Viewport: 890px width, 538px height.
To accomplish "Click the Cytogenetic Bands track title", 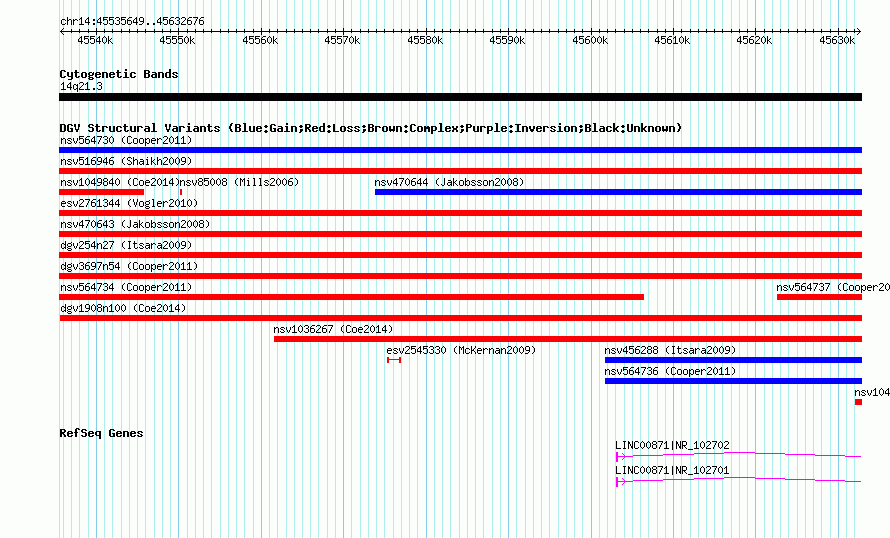I will pos(119,74).
